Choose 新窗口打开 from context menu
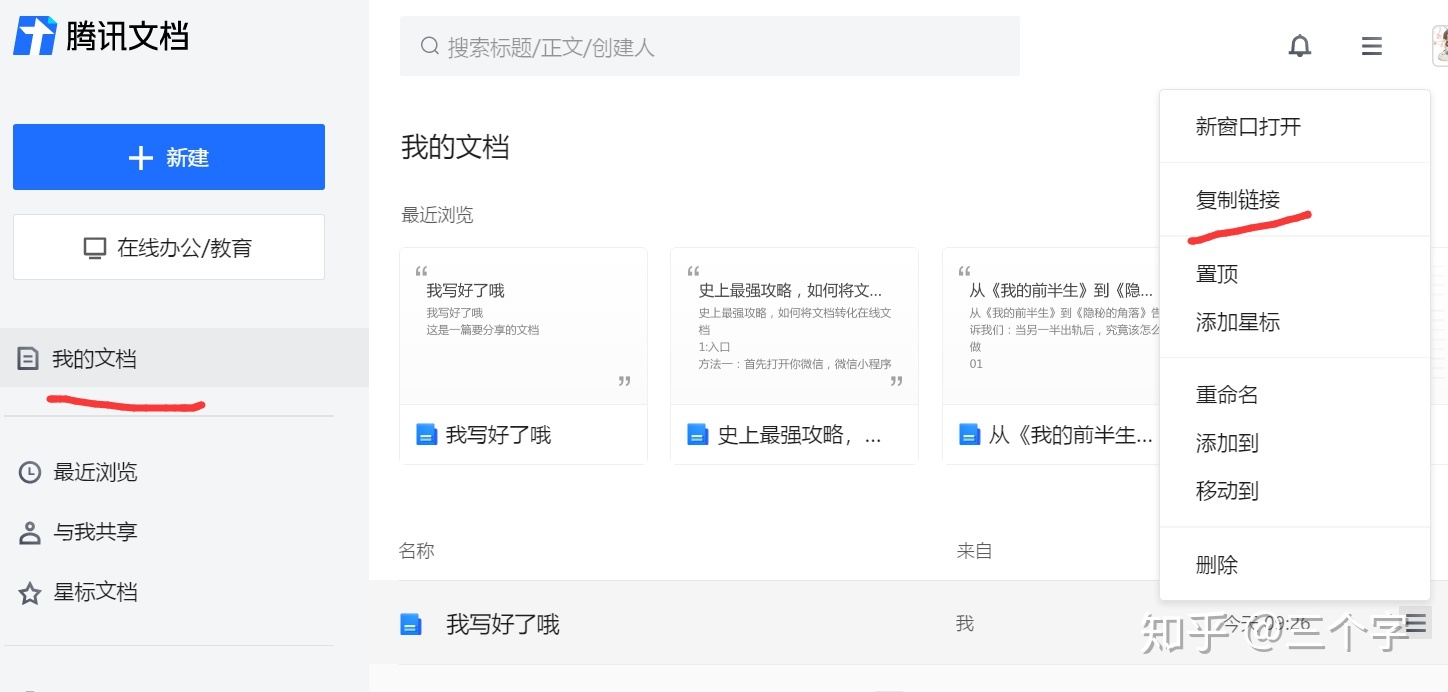This screenshot has height=692, width=1448. pos(1248,127)
